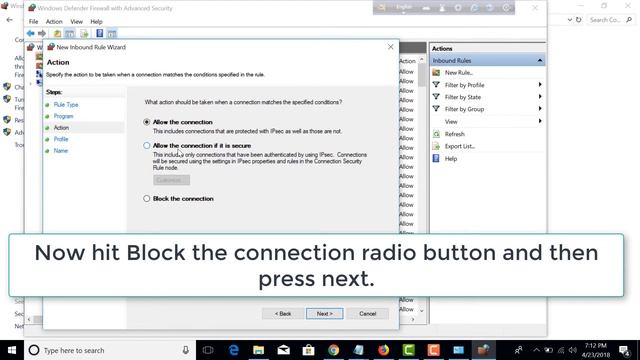Click New Rule... in Actions pane
Viewport: 640px width, 360px height.
click(458, 73)
